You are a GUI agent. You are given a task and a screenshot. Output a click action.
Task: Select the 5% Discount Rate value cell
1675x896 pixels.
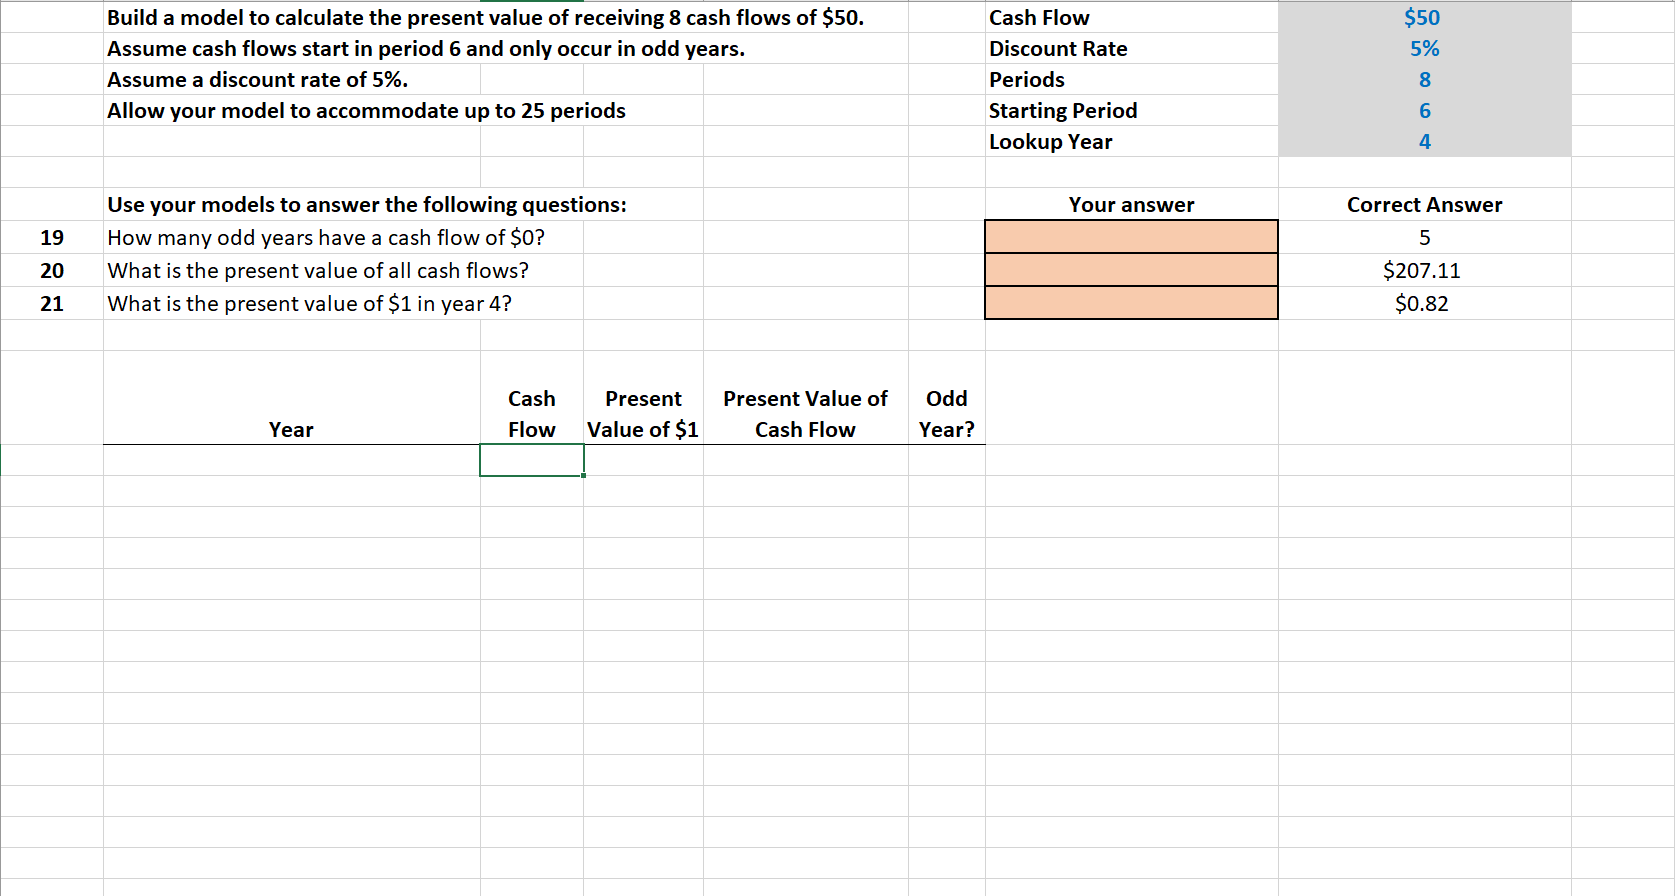tap(1424, 48)
